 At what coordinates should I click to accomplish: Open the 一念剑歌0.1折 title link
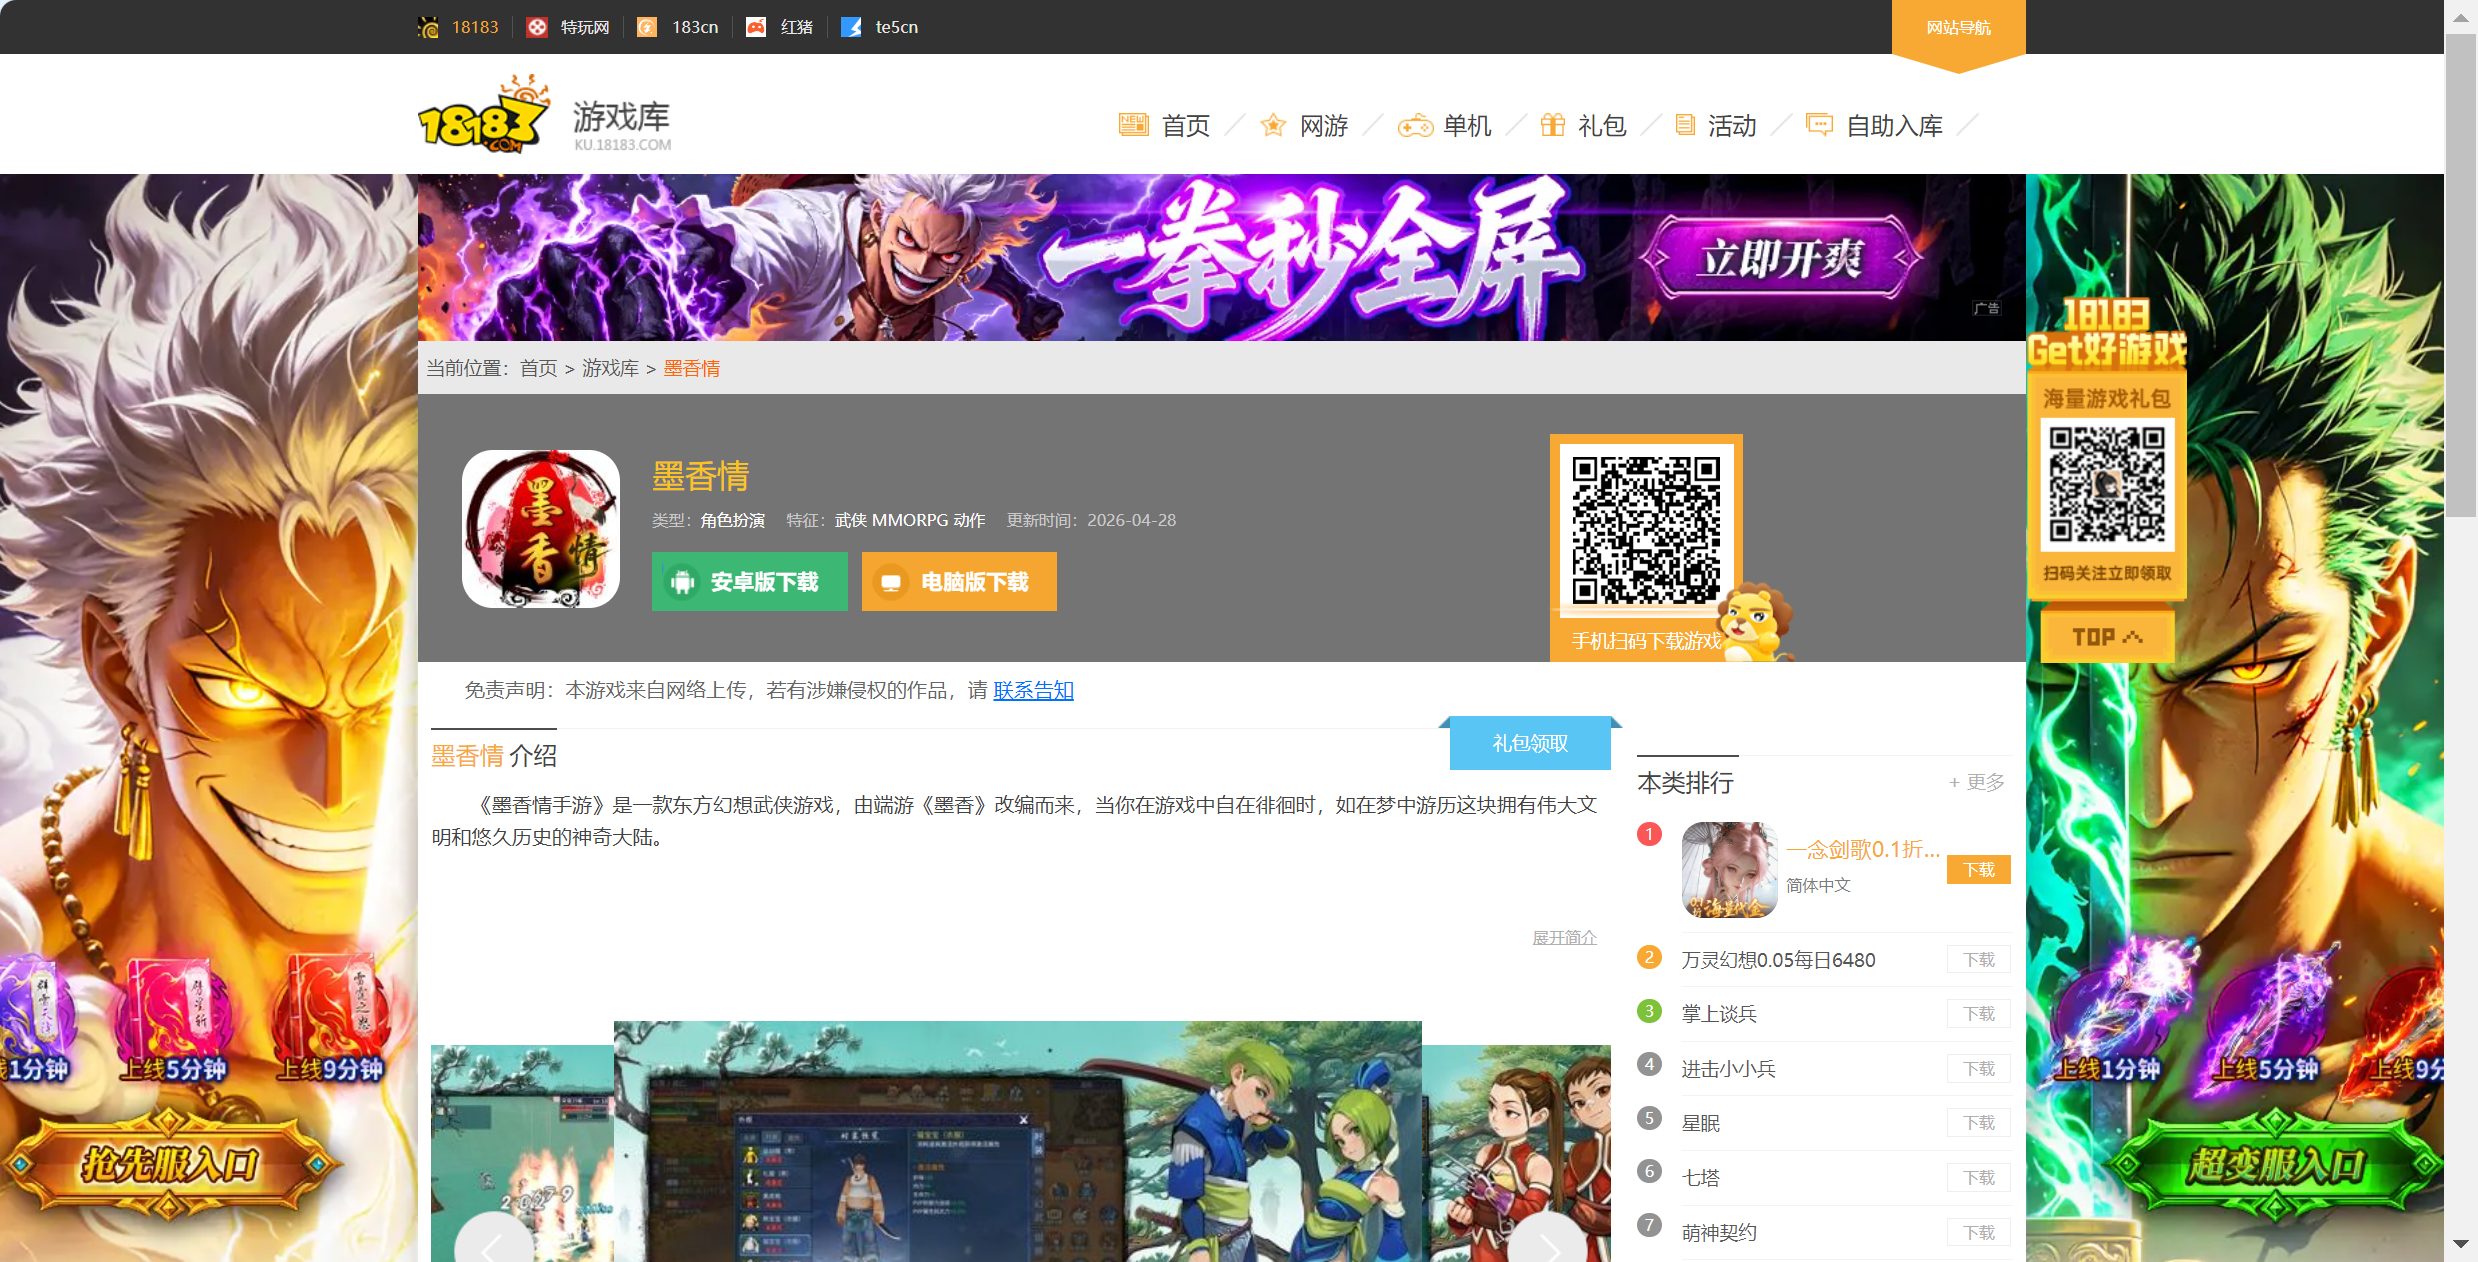(x=1862, y=849)
